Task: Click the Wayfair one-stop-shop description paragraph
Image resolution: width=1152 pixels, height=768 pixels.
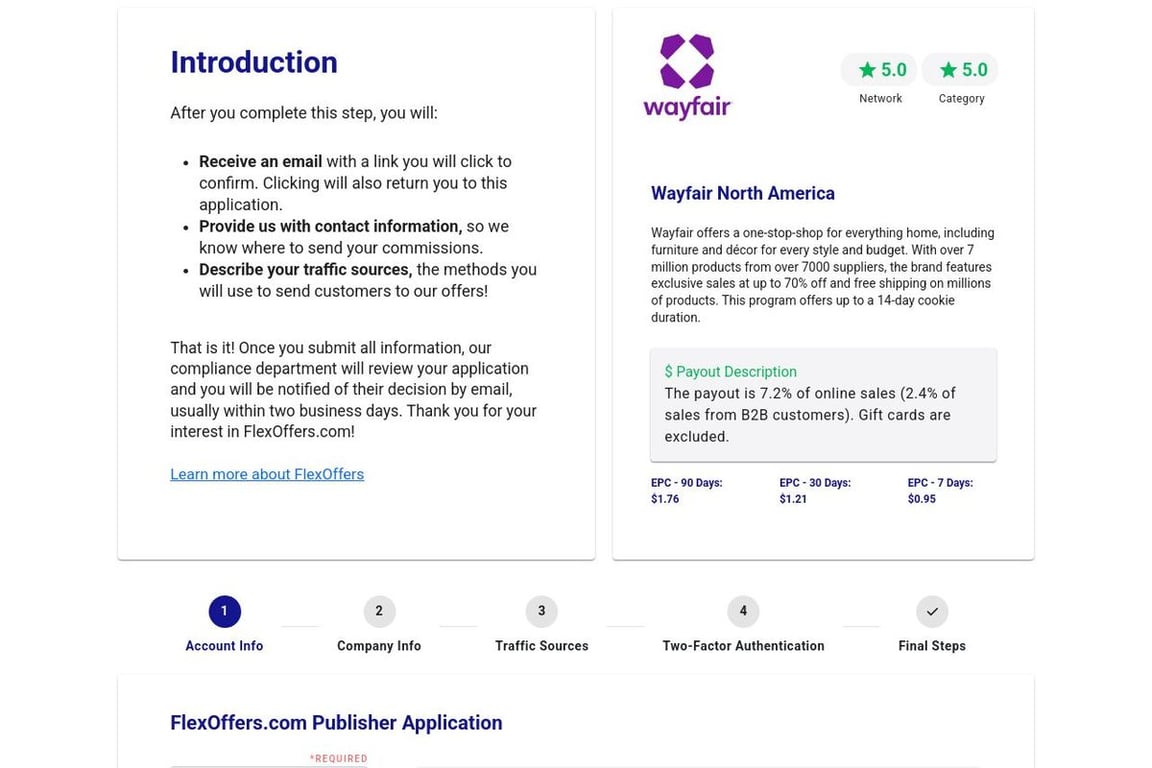Action: (823, 275)
